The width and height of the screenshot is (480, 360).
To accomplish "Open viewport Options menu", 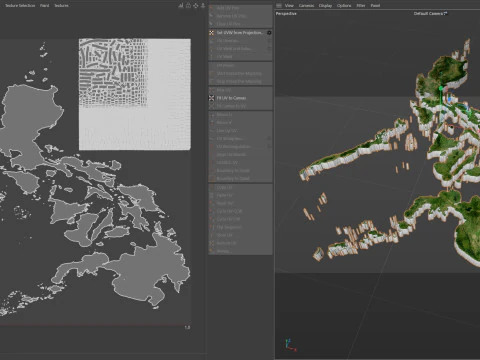I will tap(344, 6).
